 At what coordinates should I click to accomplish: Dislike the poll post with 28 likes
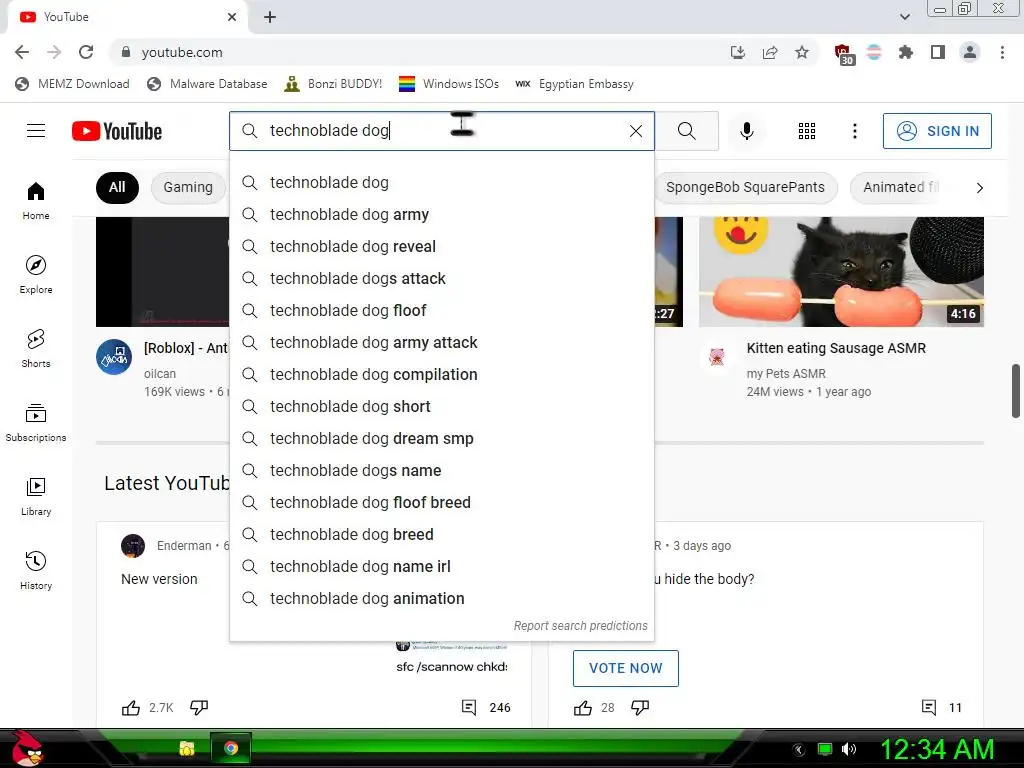tap(640, 707)
